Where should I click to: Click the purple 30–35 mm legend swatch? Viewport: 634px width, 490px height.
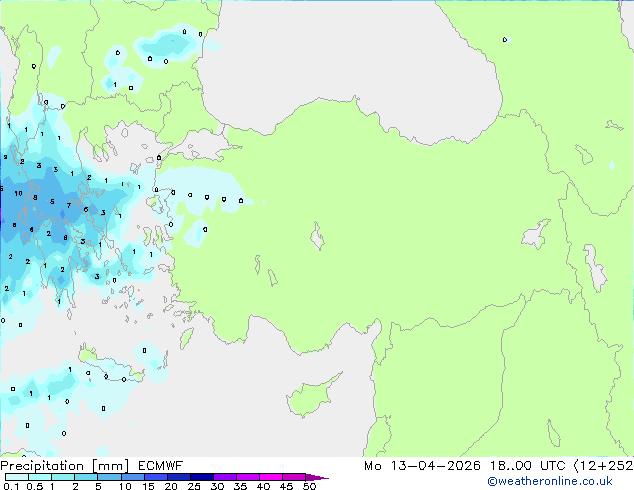point(225,477)
